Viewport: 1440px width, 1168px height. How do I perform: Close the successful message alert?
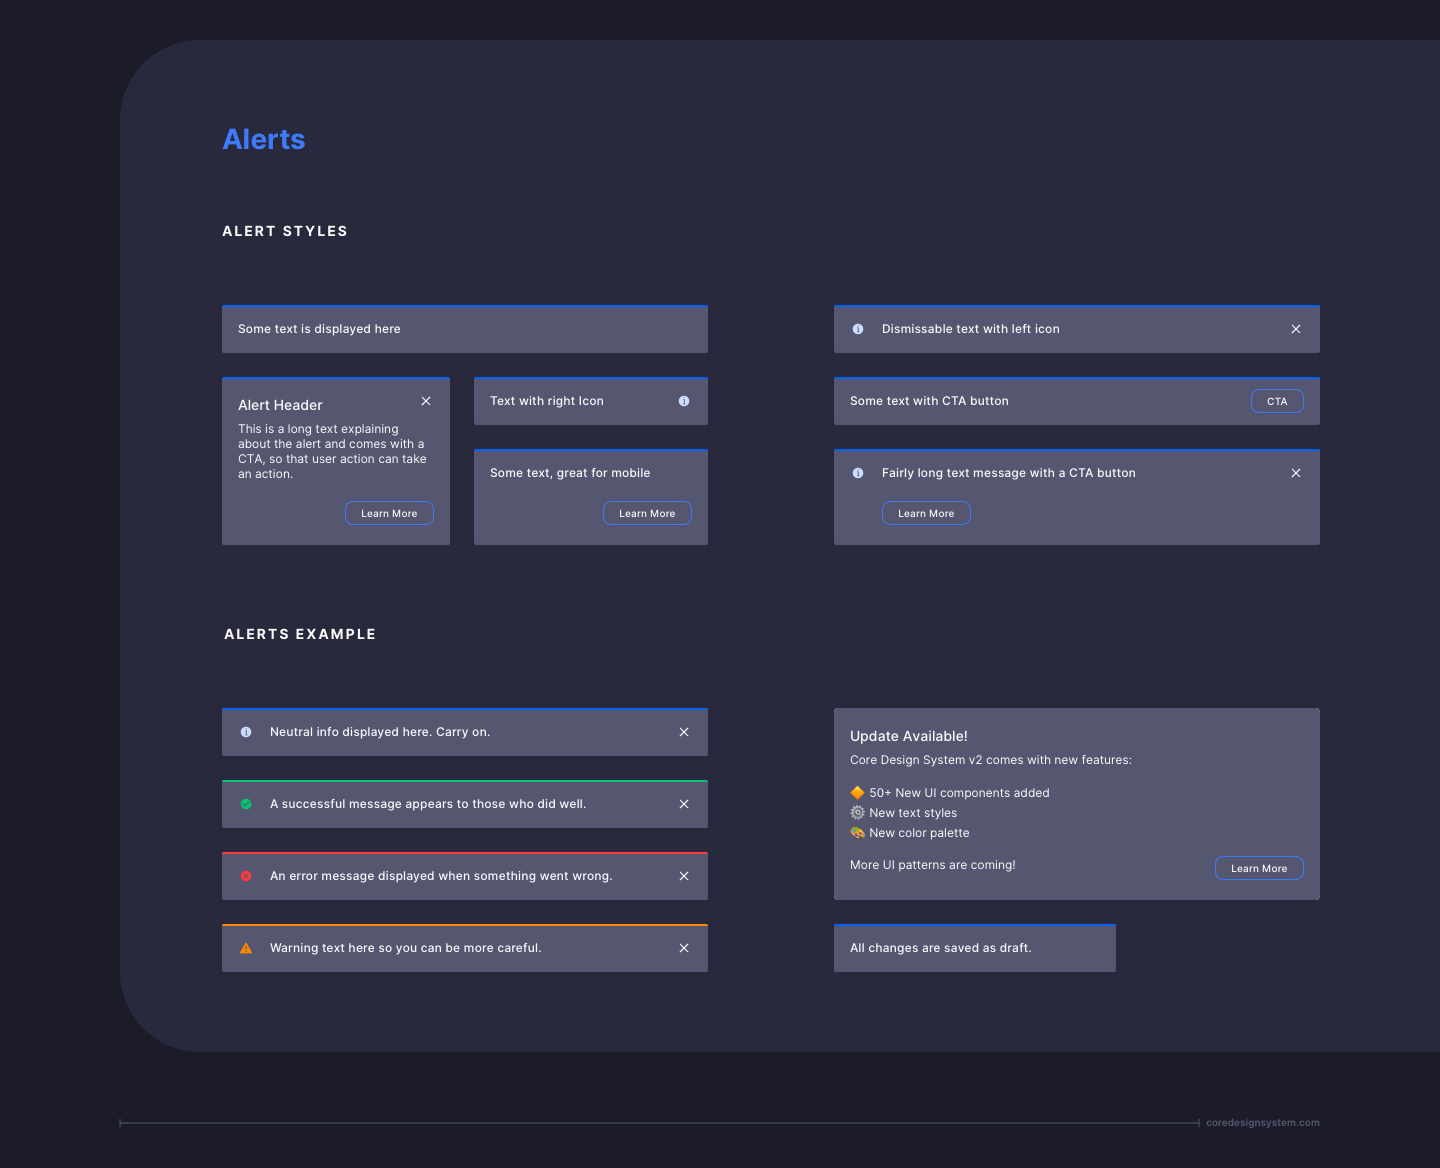[x=684, y=804]
